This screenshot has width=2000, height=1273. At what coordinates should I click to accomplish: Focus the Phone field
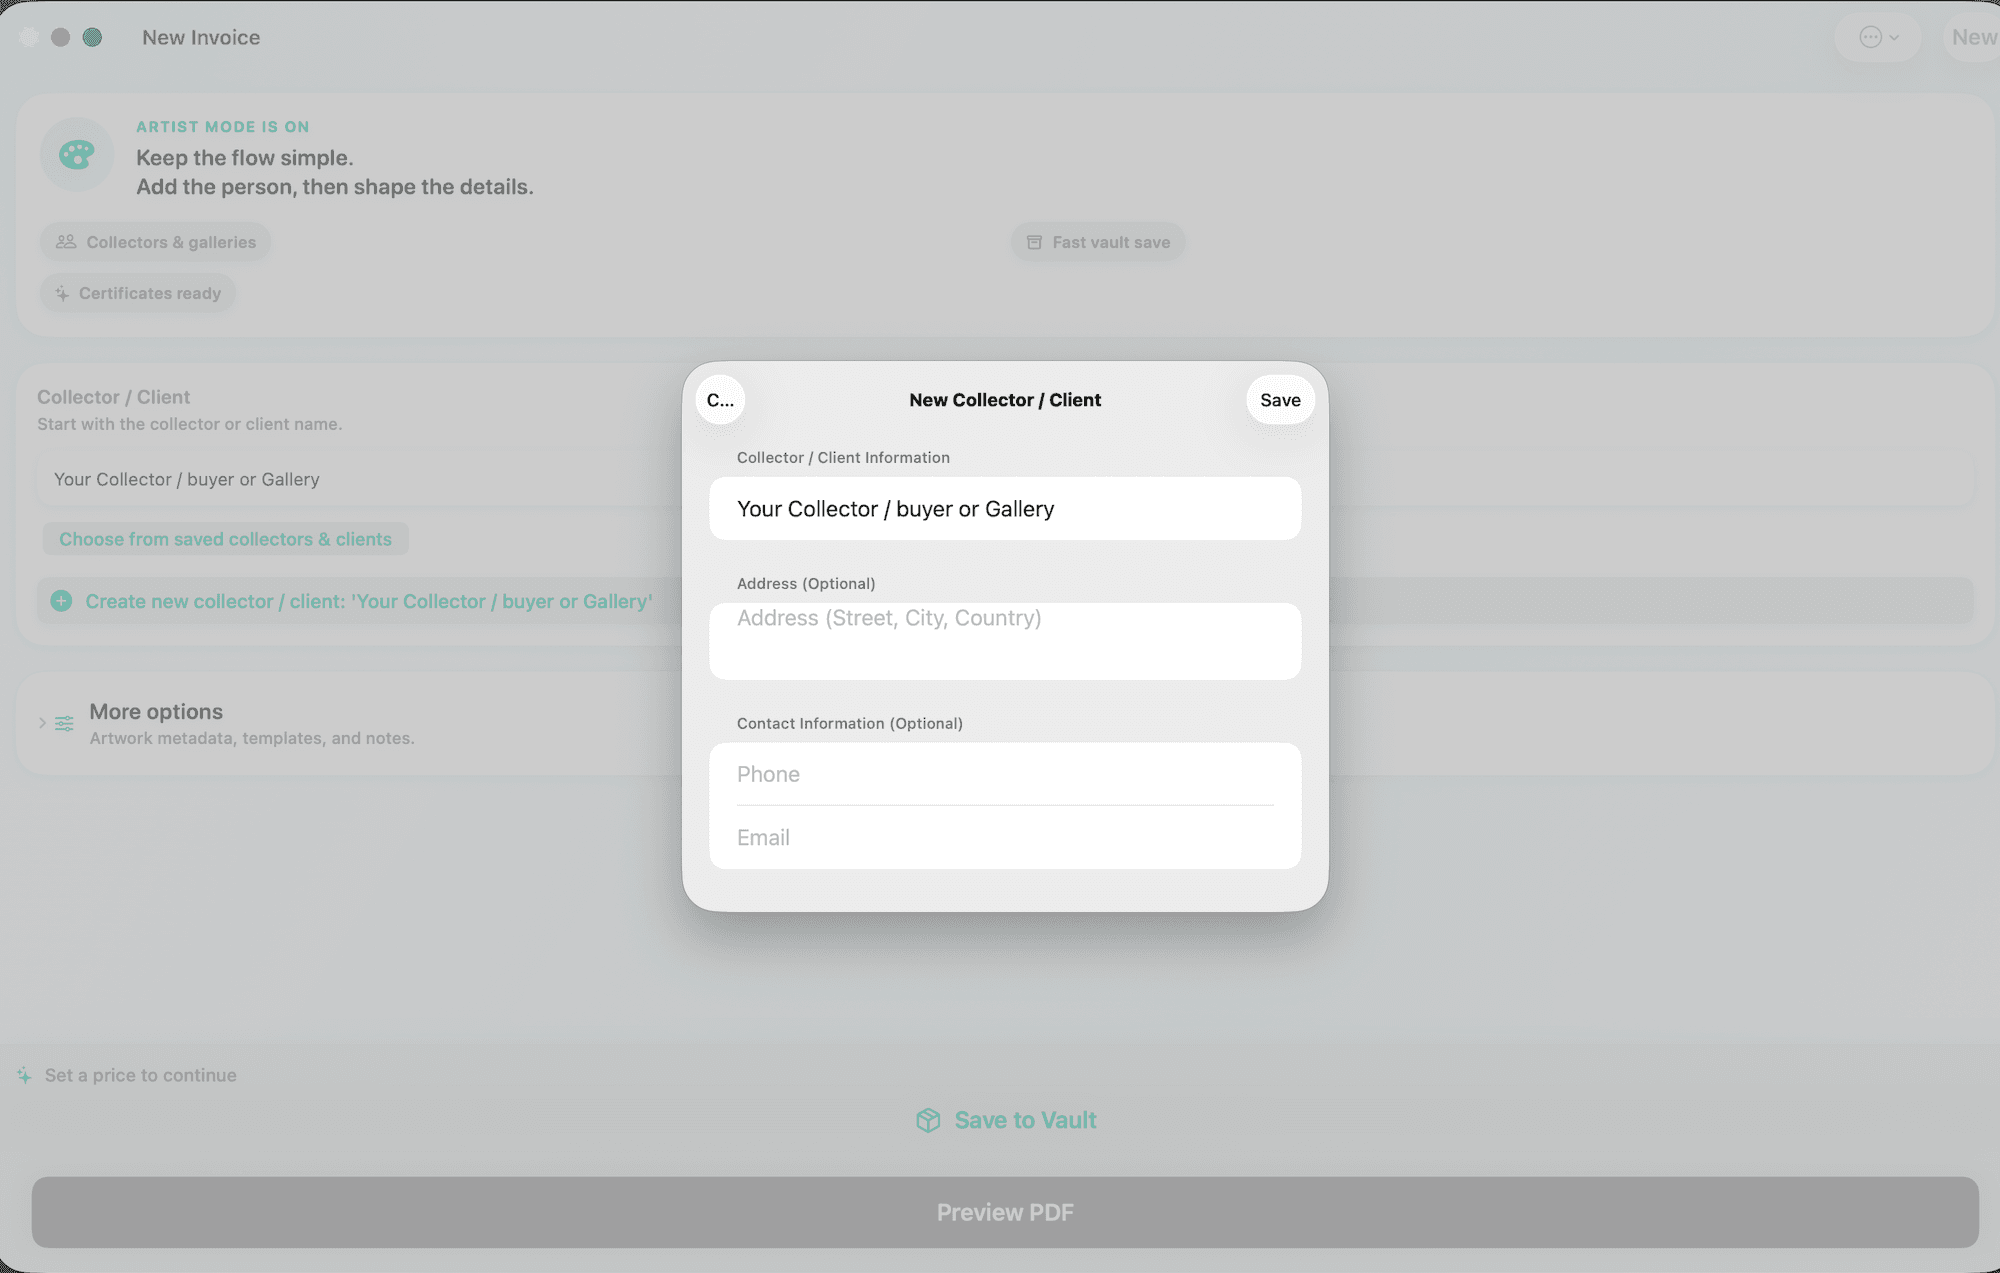click(x=1005, y=774)
